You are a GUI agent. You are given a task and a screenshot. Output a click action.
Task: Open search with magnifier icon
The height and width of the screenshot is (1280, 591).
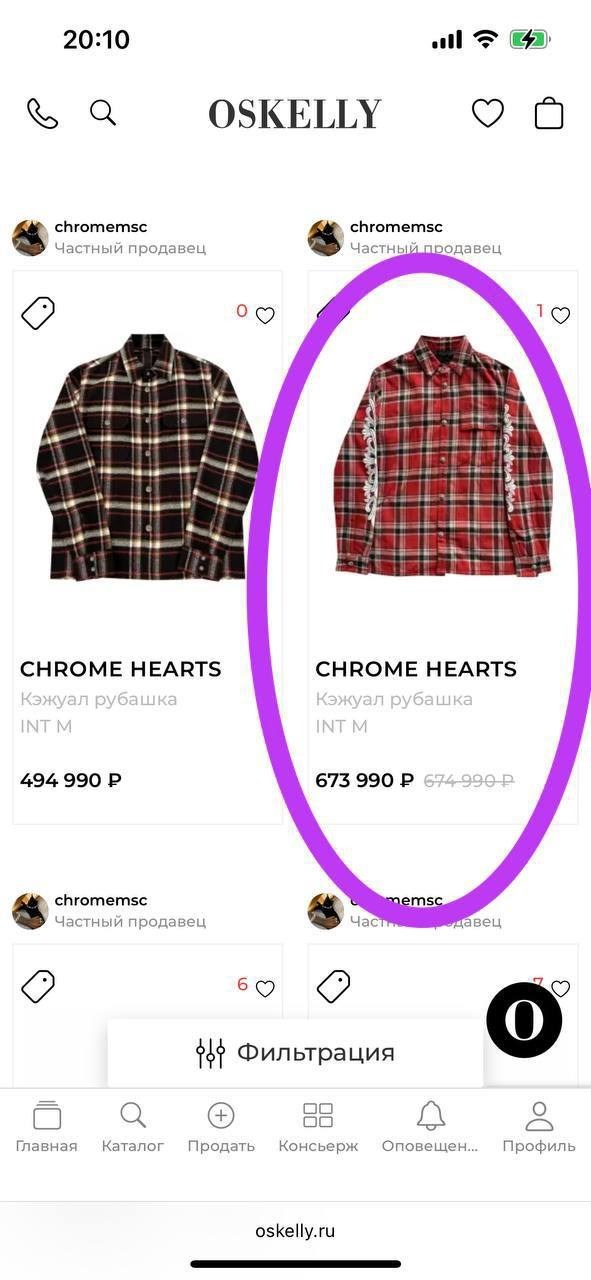point(103,112)
